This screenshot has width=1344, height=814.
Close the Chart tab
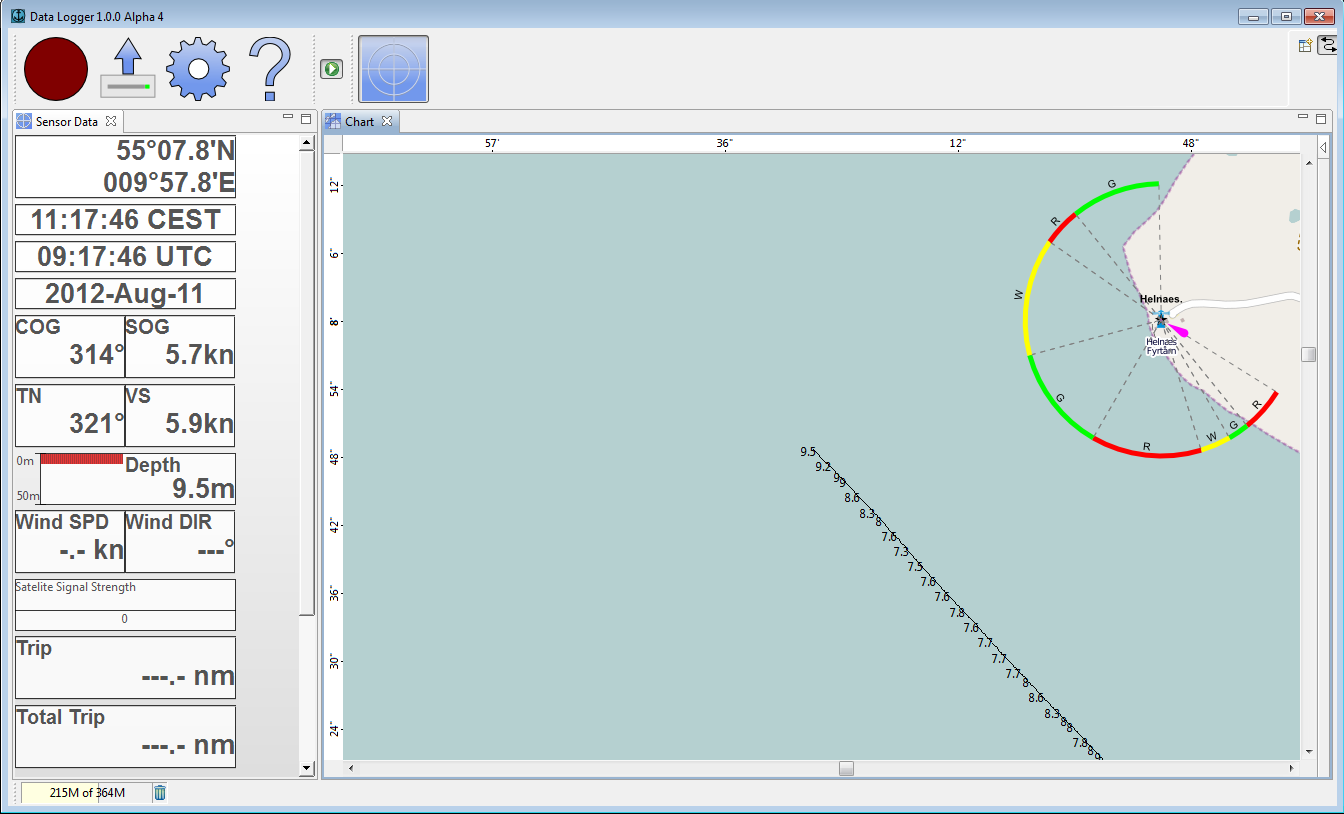(x=387, y=122)
